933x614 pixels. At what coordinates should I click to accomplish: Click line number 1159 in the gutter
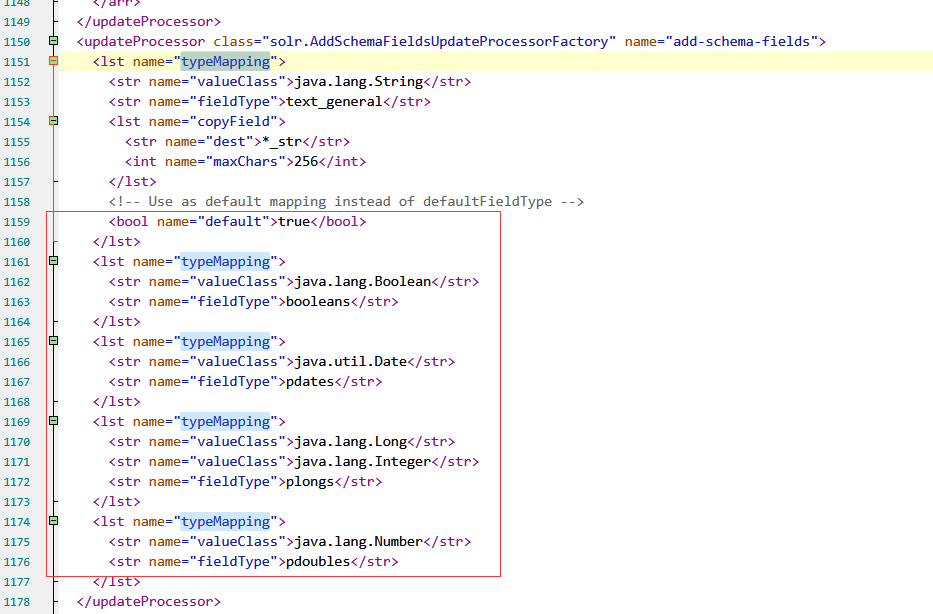click(17, 222)
